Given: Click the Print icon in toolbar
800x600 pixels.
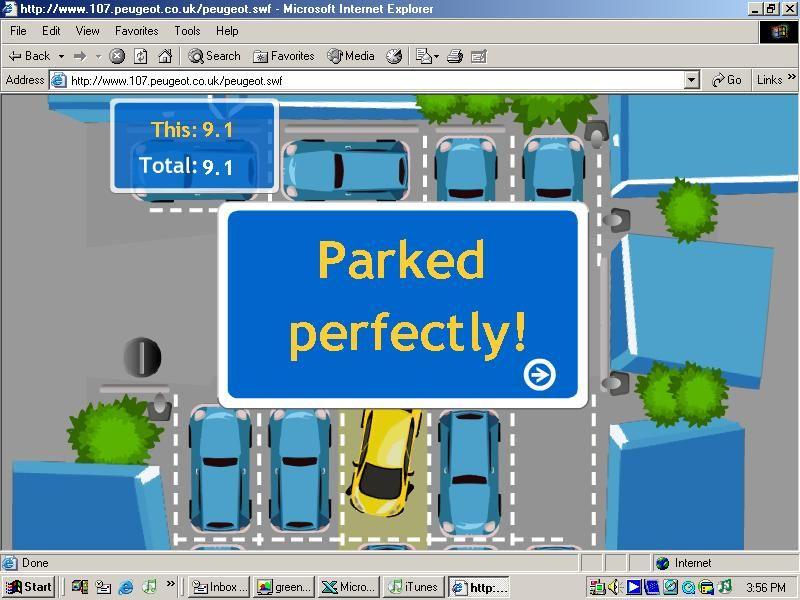Looking at the screenshot, I should [x=455, y=57].
